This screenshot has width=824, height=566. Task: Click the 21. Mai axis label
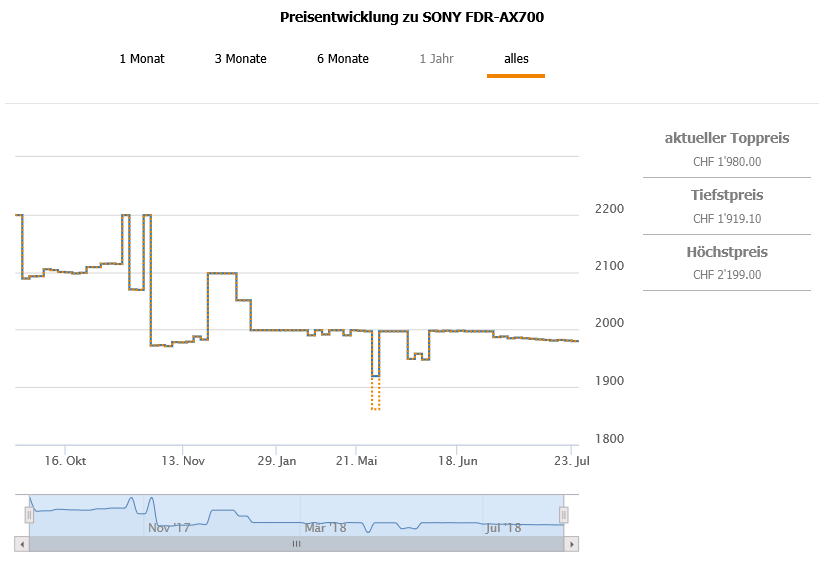click(357, 461)
